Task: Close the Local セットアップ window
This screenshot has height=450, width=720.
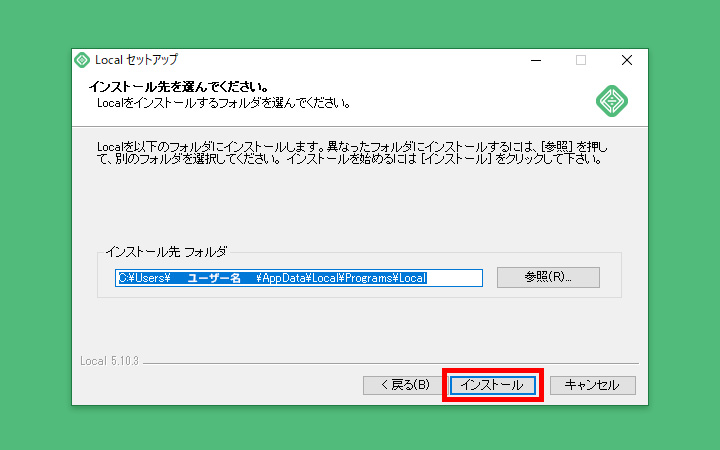Action: 627,60
